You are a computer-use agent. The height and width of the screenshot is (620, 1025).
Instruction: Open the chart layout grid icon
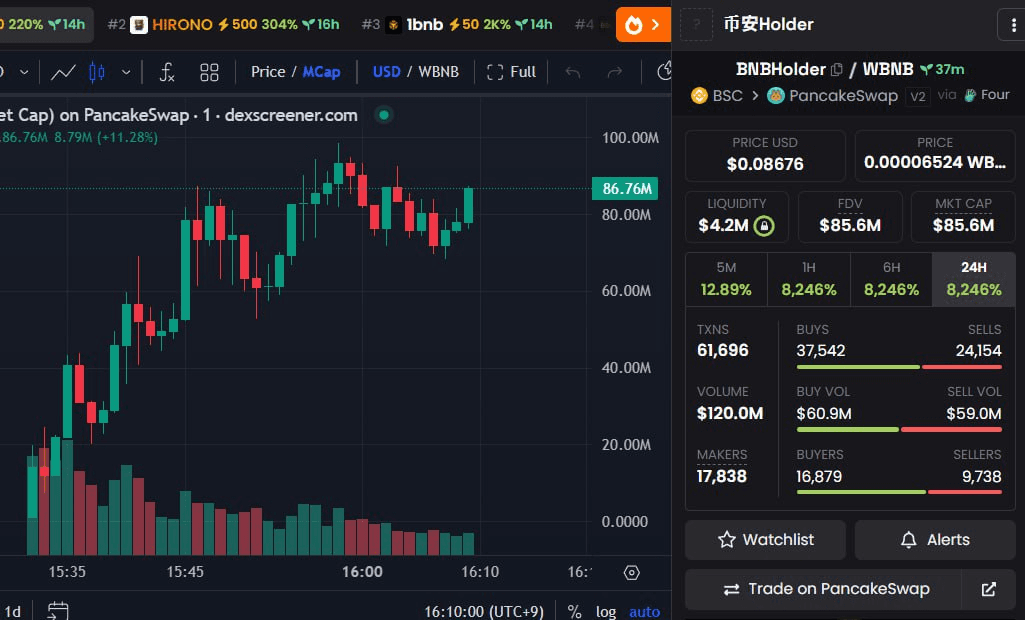tap(209, 72)
